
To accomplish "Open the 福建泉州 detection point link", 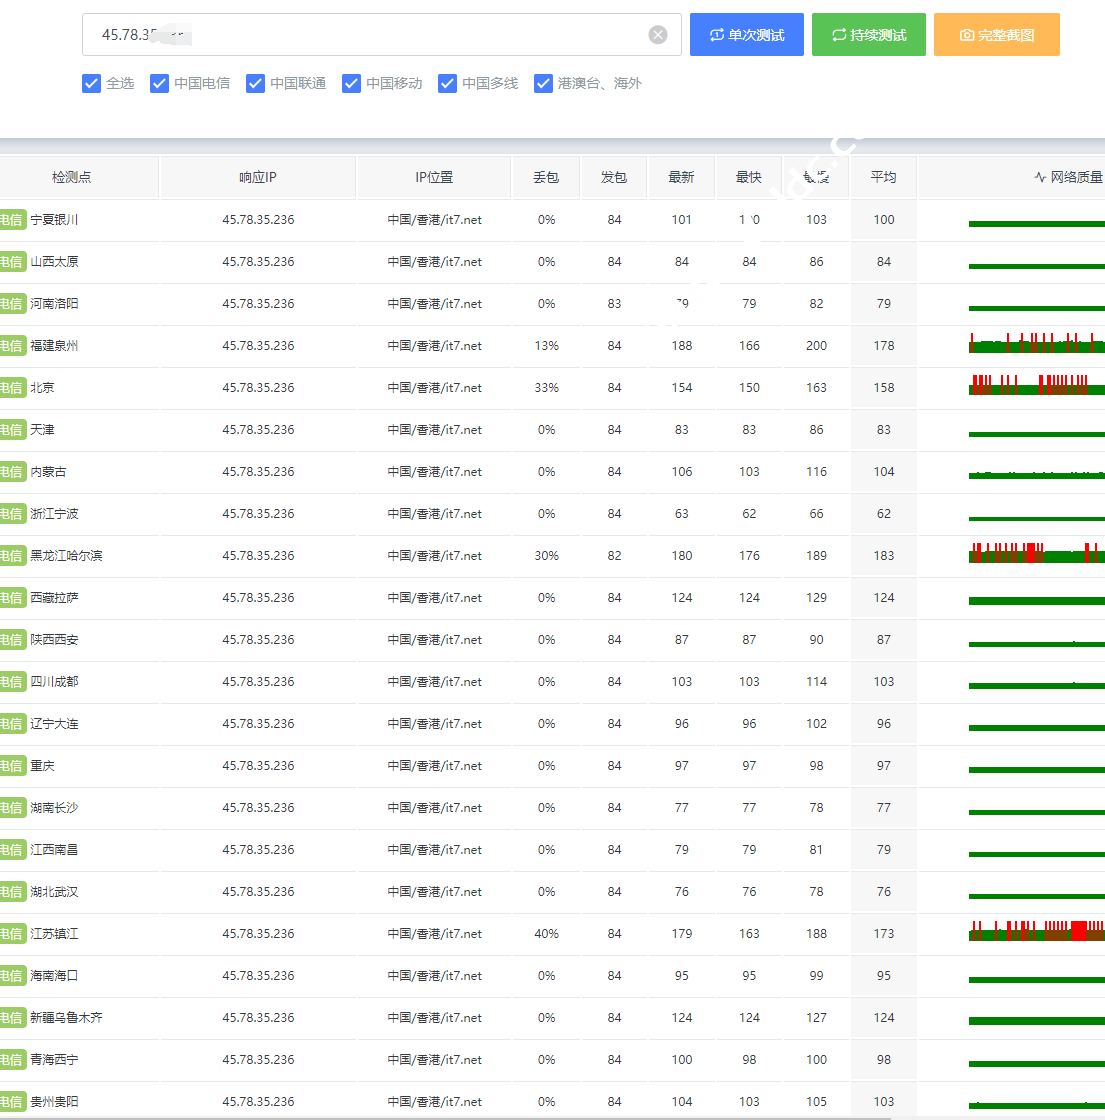I will [x=54, y=346].
